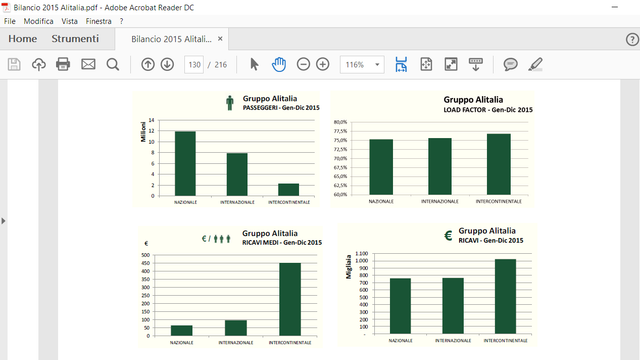Open the Find text magnifier tool
640x360 pixels.
click(113, 64)
